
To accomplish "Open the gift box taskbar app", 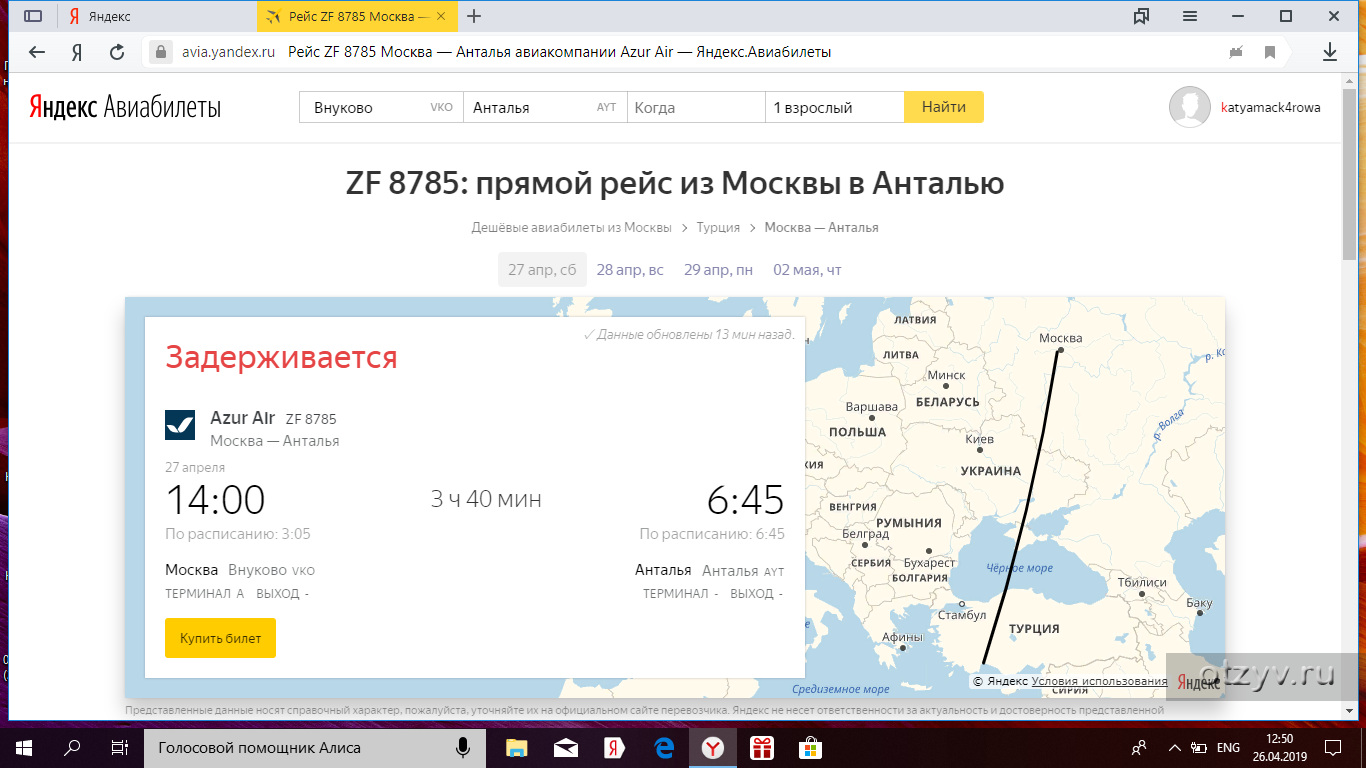I will [762, 747].
